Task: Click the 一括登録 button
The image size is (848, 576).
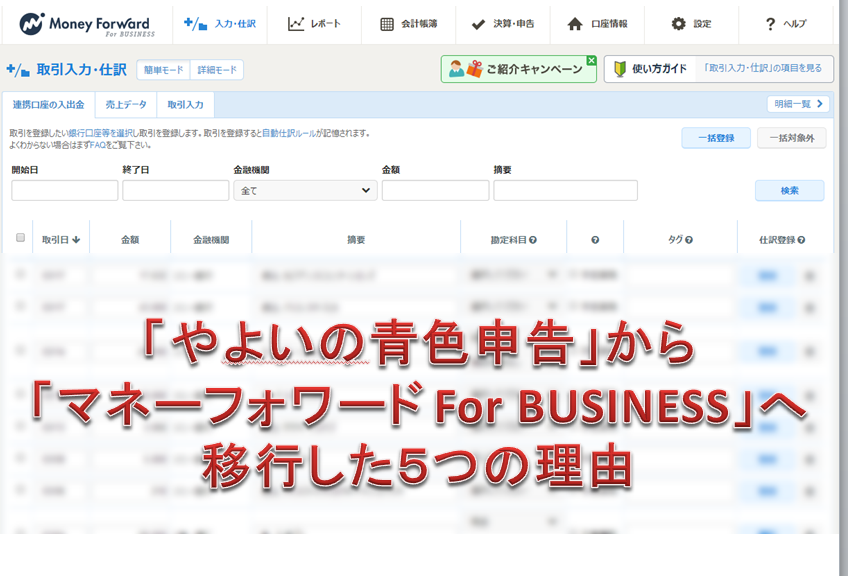Action: click(x=716, y=138)
